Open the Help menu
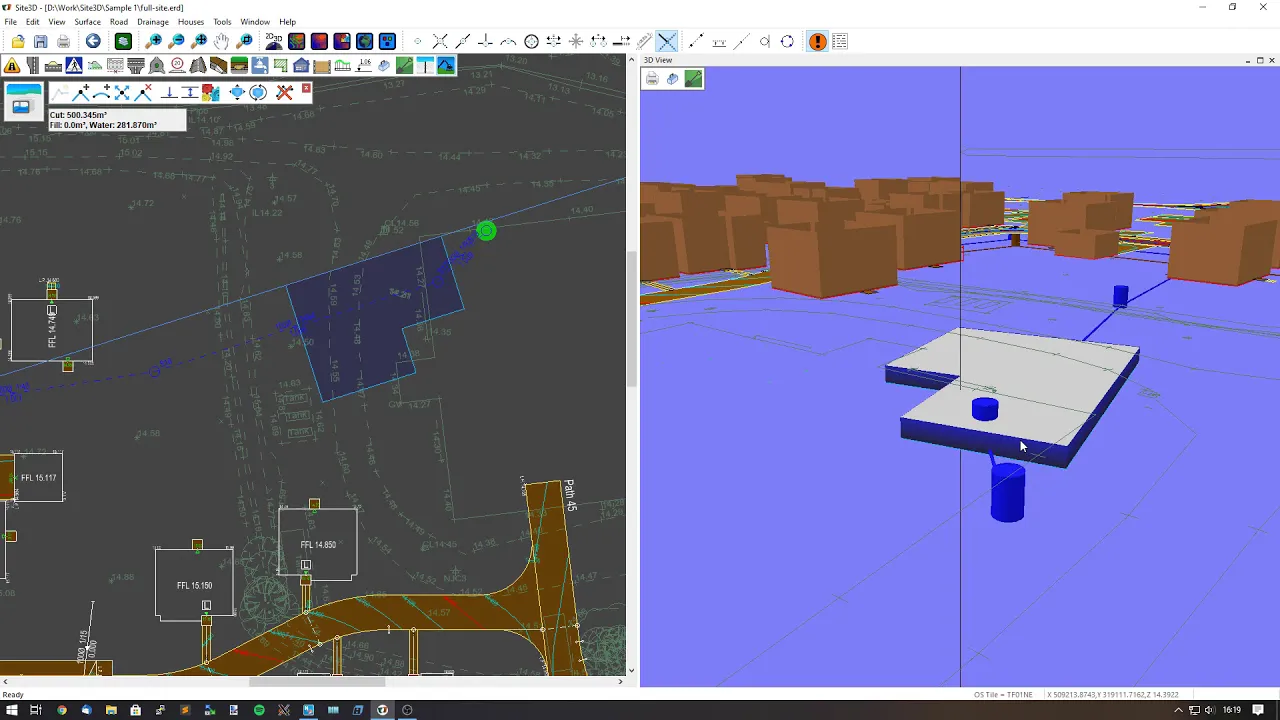1280x720 pixels. pos(288,22)
